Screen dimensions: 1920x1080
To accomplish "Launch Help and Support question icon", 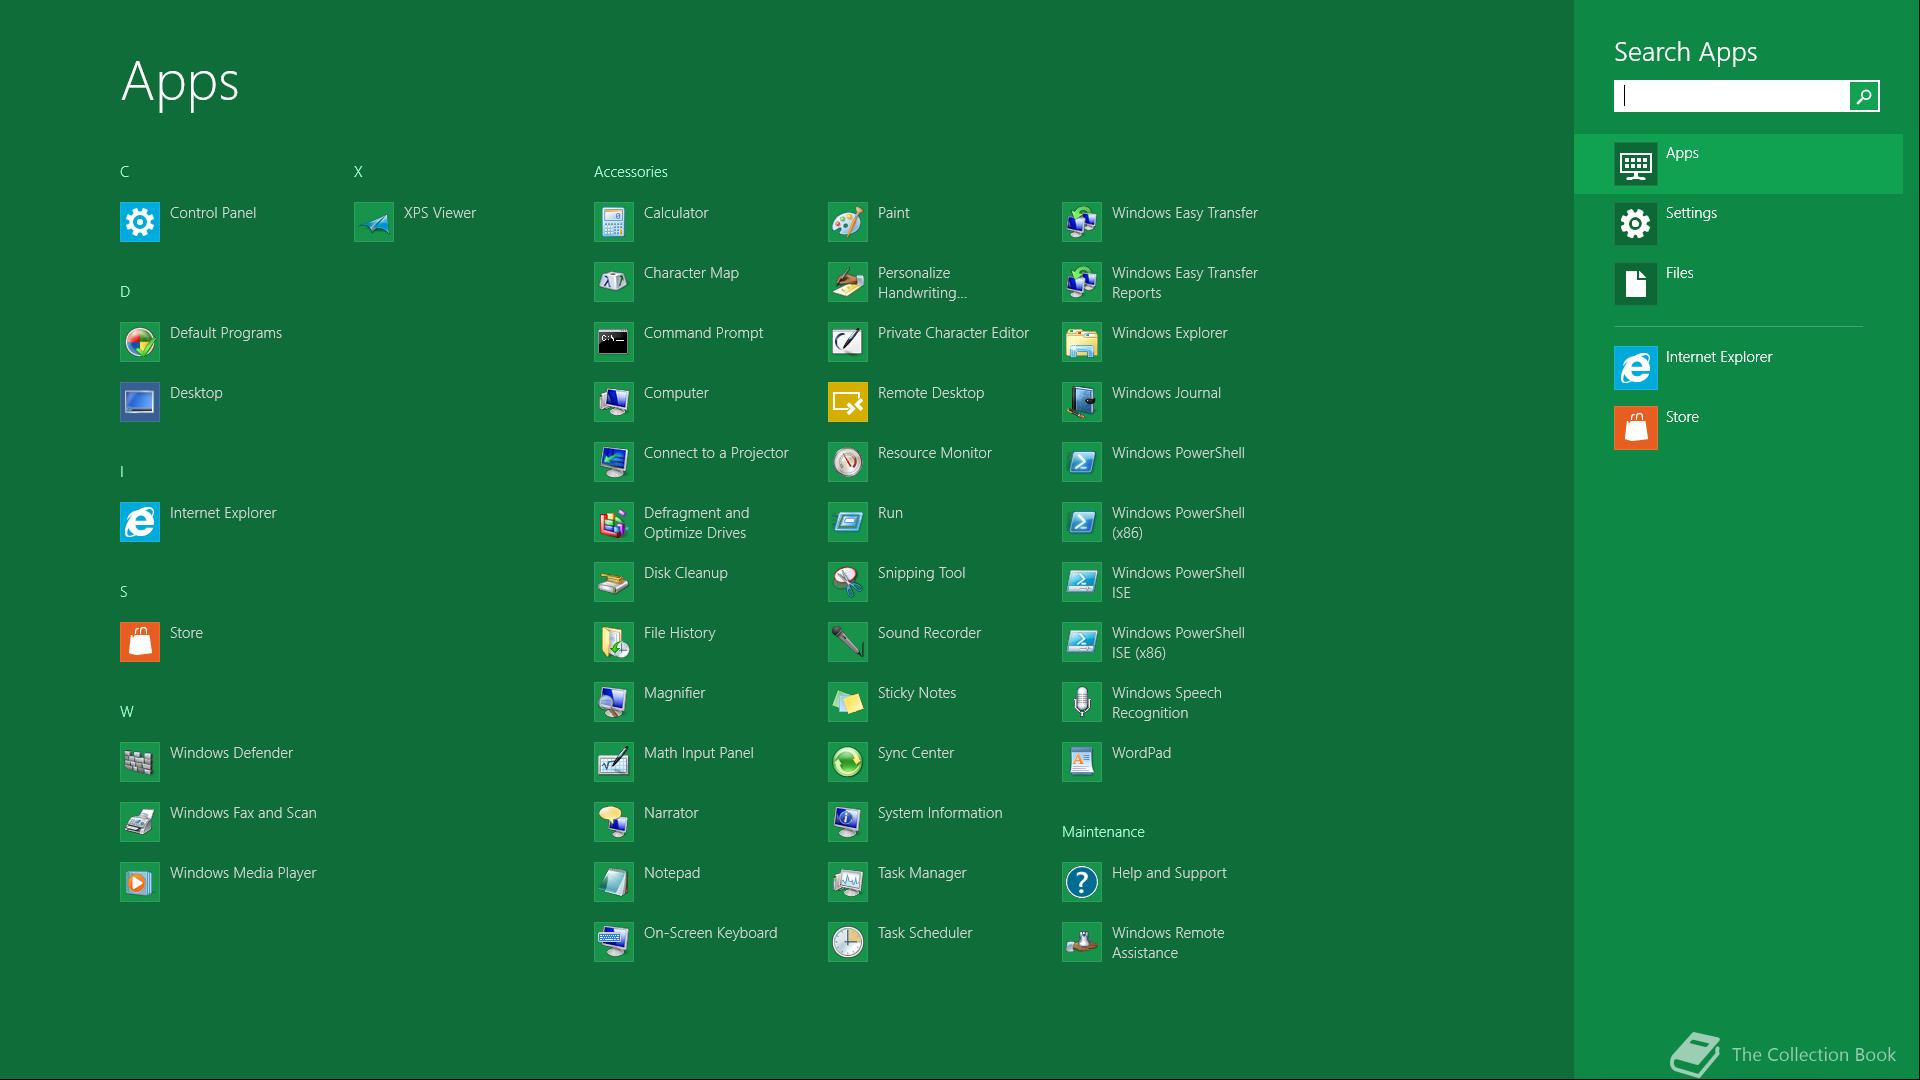I will click(x=1082, y=882).
